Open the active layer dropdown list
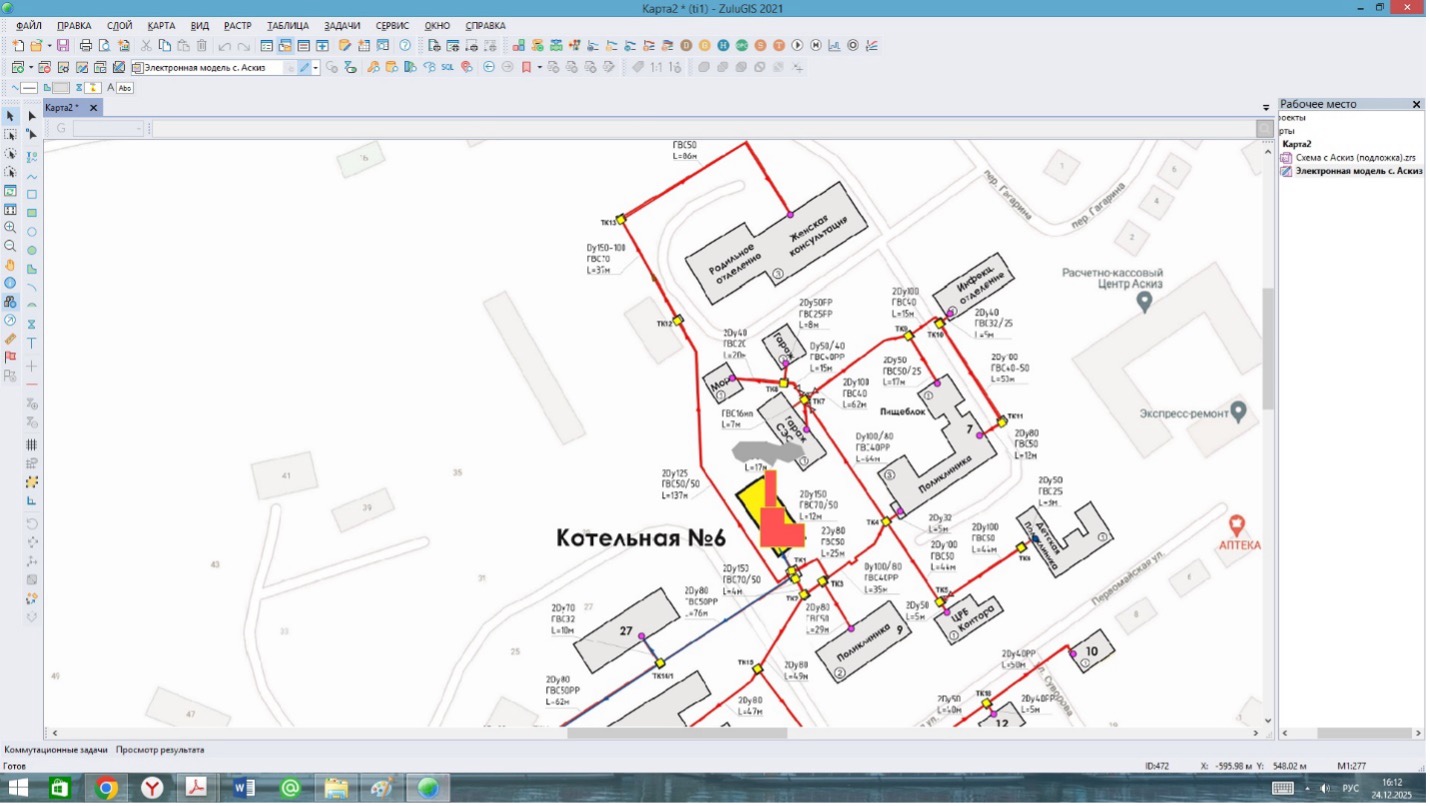1430x806 pixels. tap(316, 67)
